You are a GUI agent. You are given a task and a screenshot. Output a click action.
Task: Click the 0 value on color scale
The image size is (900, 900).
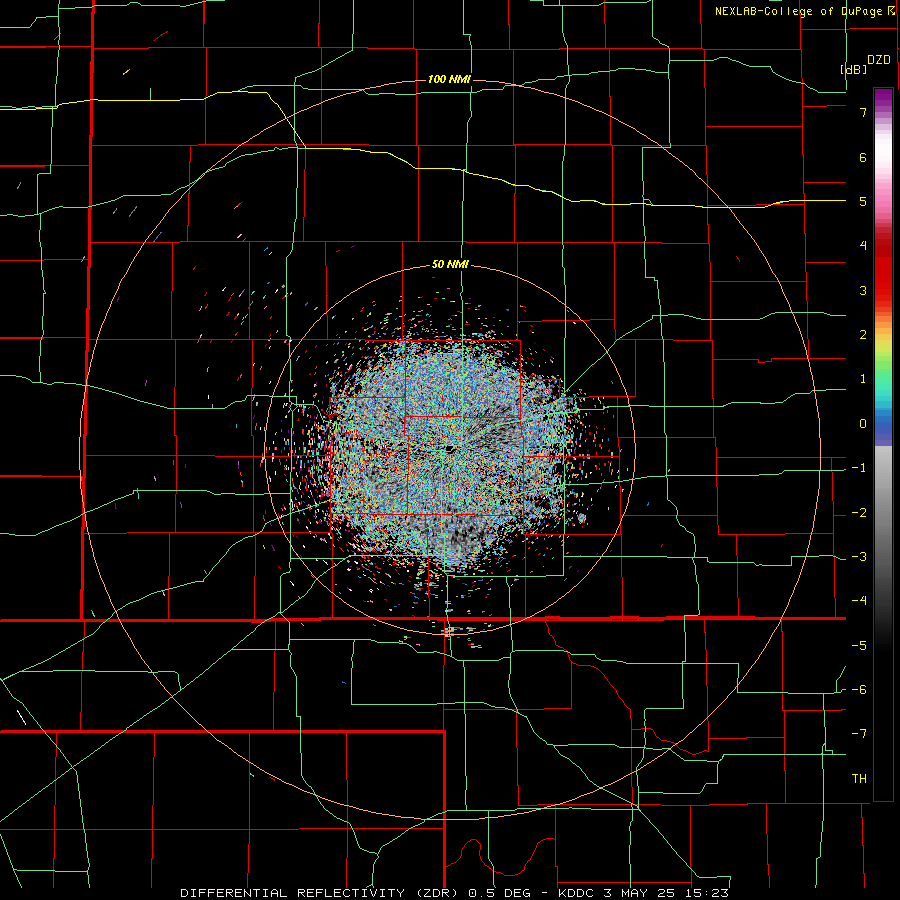tap(863, 424)
